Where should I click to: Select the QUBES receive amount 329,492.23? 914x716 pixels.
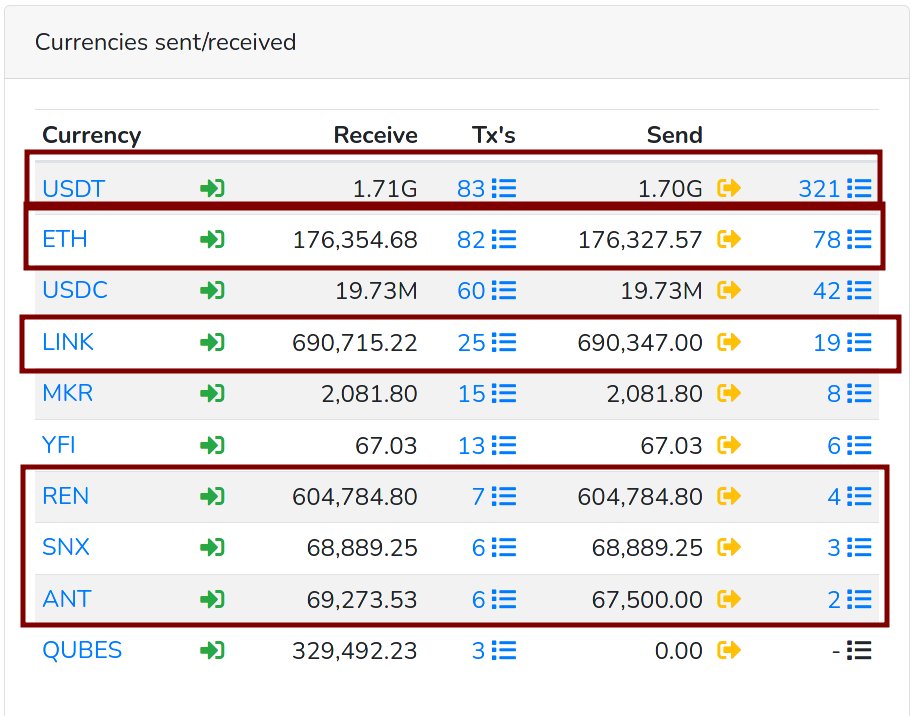point(355,651)
